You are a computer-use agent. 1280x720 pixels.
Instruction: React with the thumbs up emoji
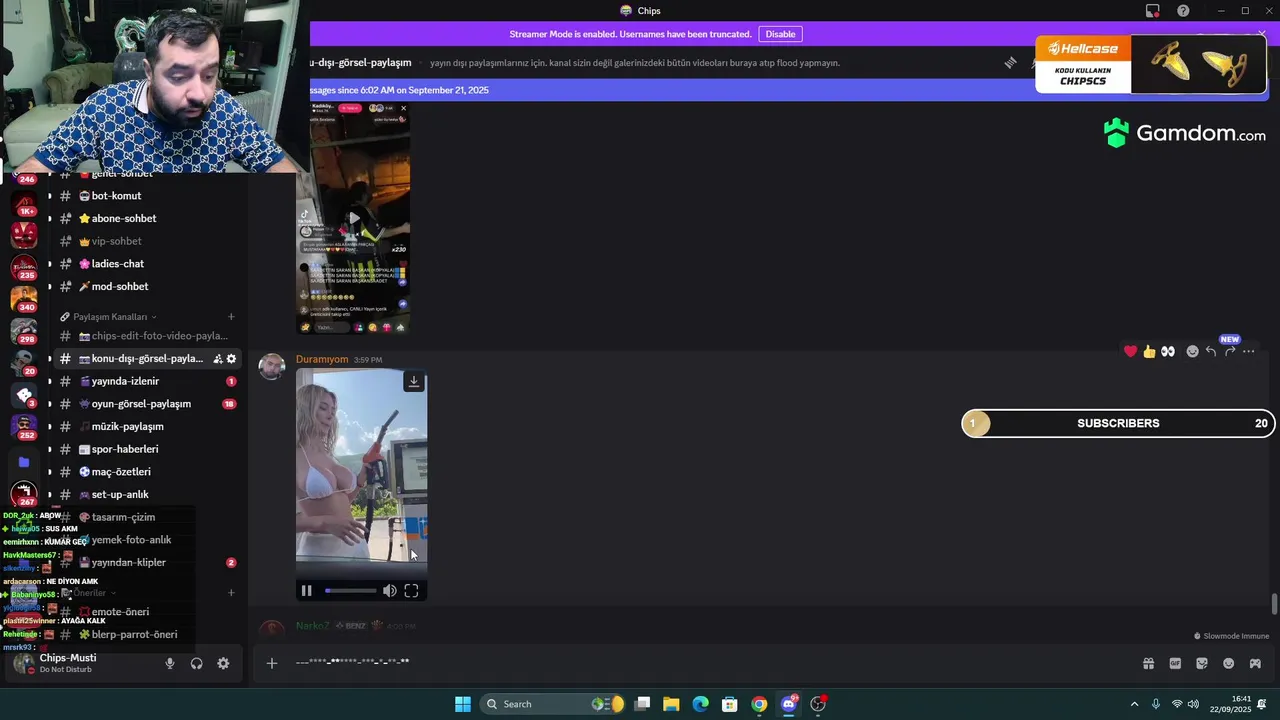tap(1149, 351)
